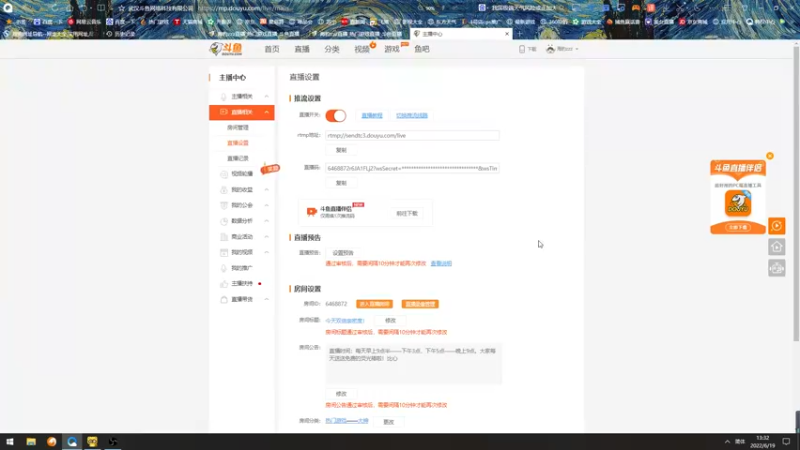Click the page vertical scrollbar
800x450 pixels.
click(x=796, y=194)
